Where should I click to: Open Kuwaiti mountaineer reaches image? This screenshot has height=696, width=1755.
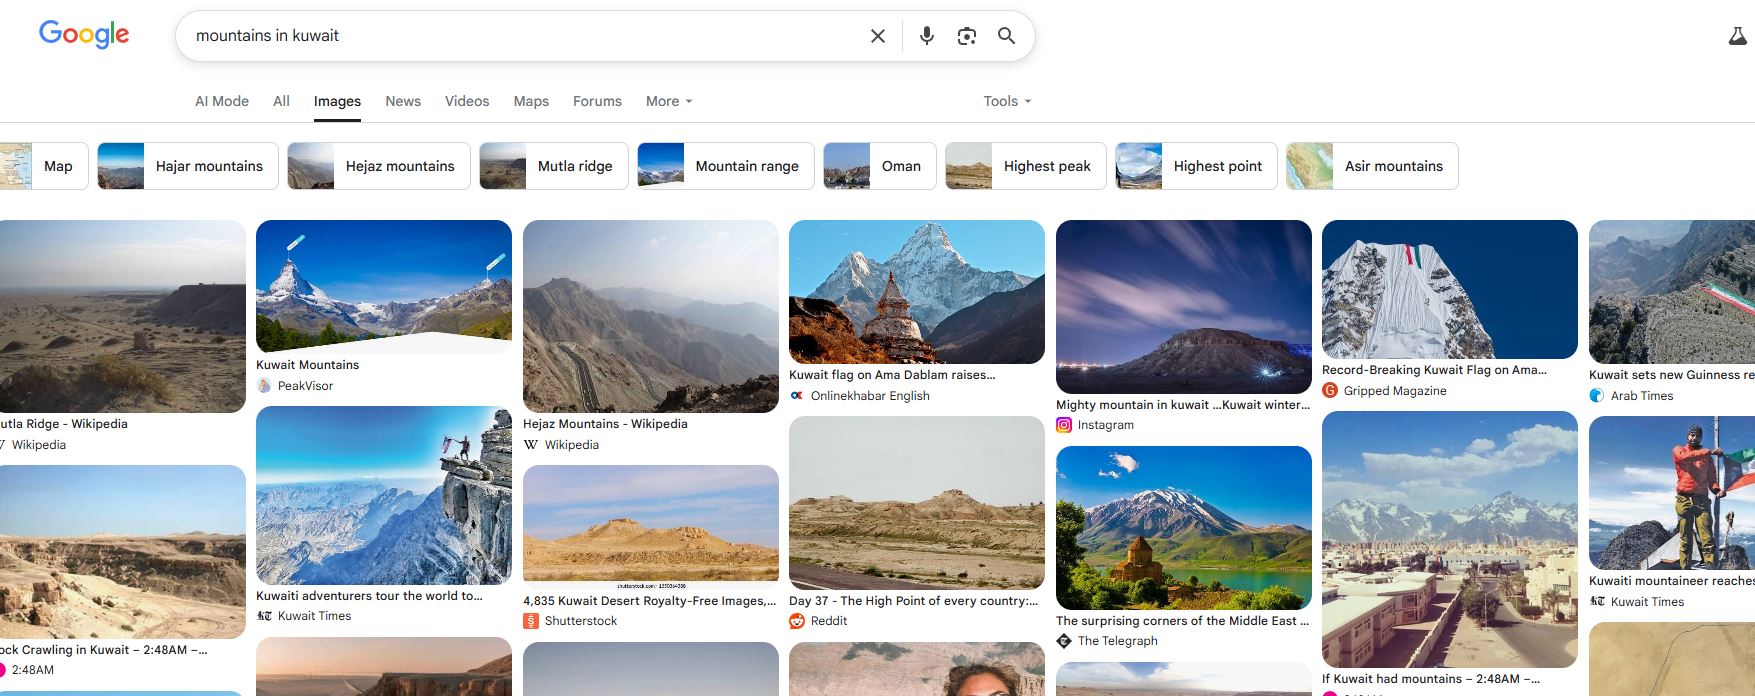[1672, 493]
